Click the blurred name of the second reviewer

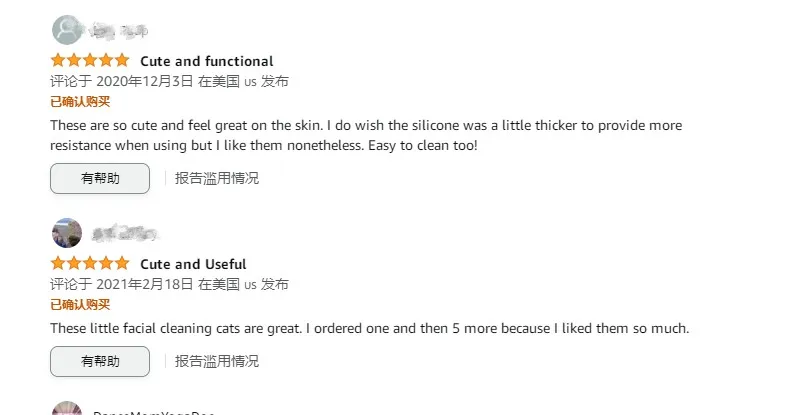click(125, 234)
